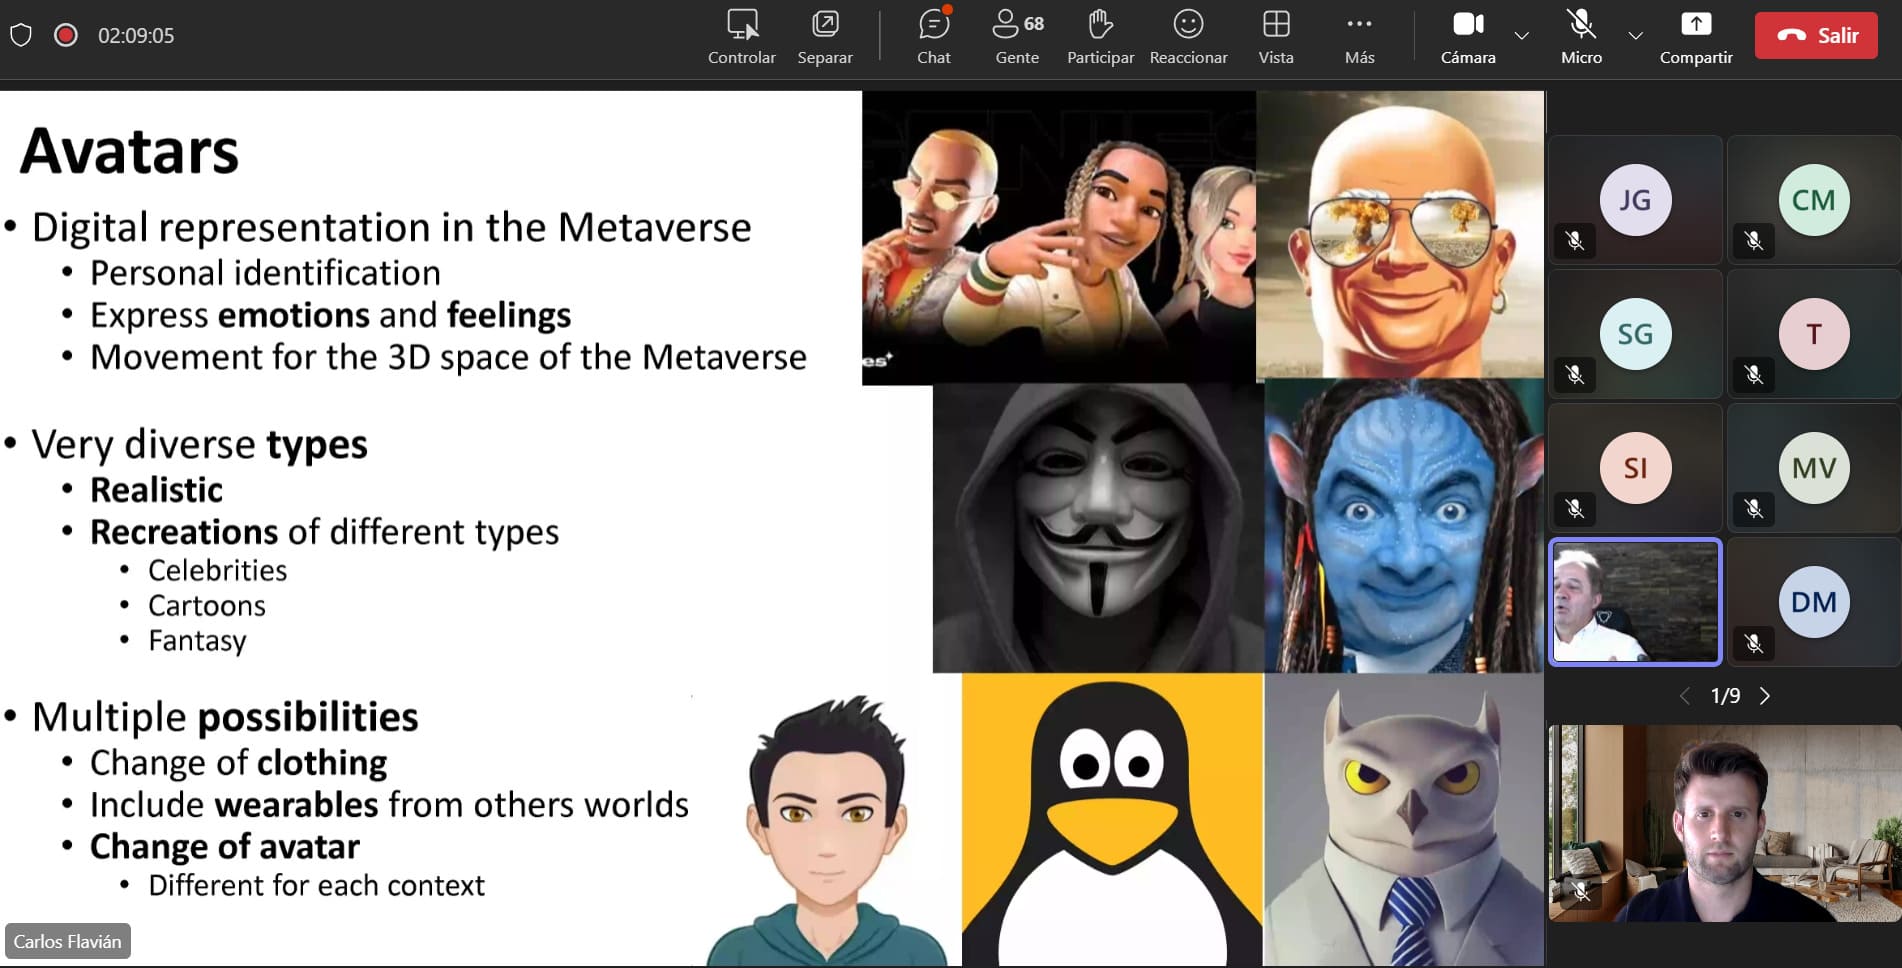Raise hand with Participar
Viewport: 1902px width, 968px height.
1100,37
